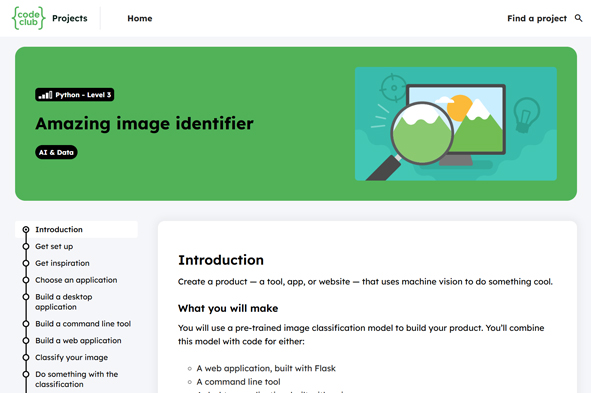591x393 pixels.
Task: Click the Do something with classification marker
Action: (26, 374)
